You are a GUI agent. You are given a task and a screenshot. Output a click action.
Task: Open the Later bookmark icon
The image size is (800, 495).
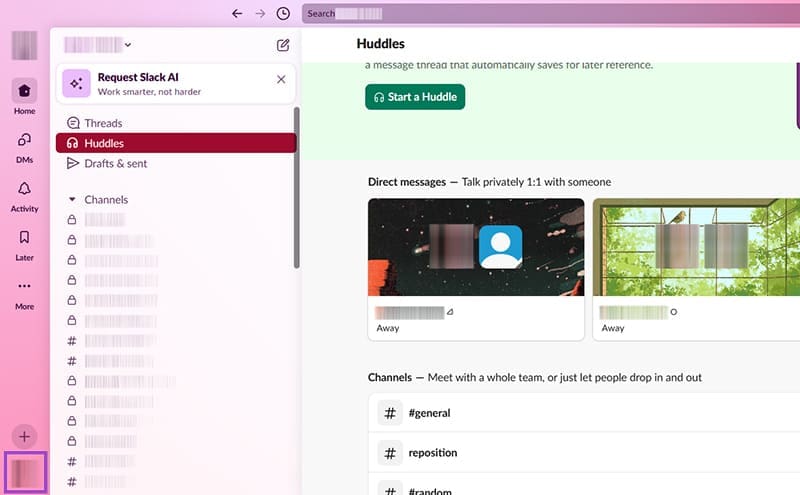pyautogui.click(x=24, y=238)
